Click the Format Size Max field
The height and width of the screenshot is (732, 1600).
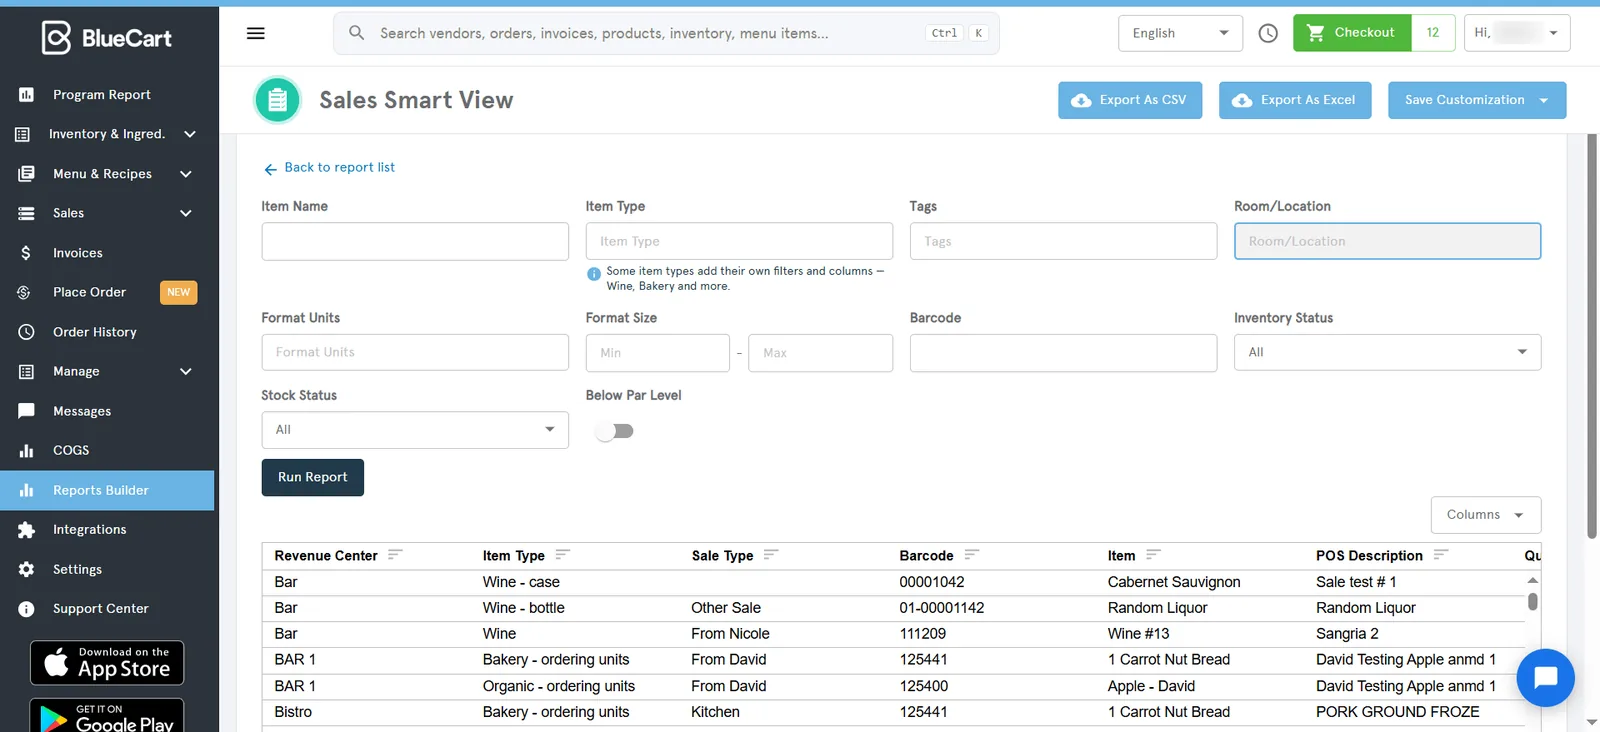(820, 353)
